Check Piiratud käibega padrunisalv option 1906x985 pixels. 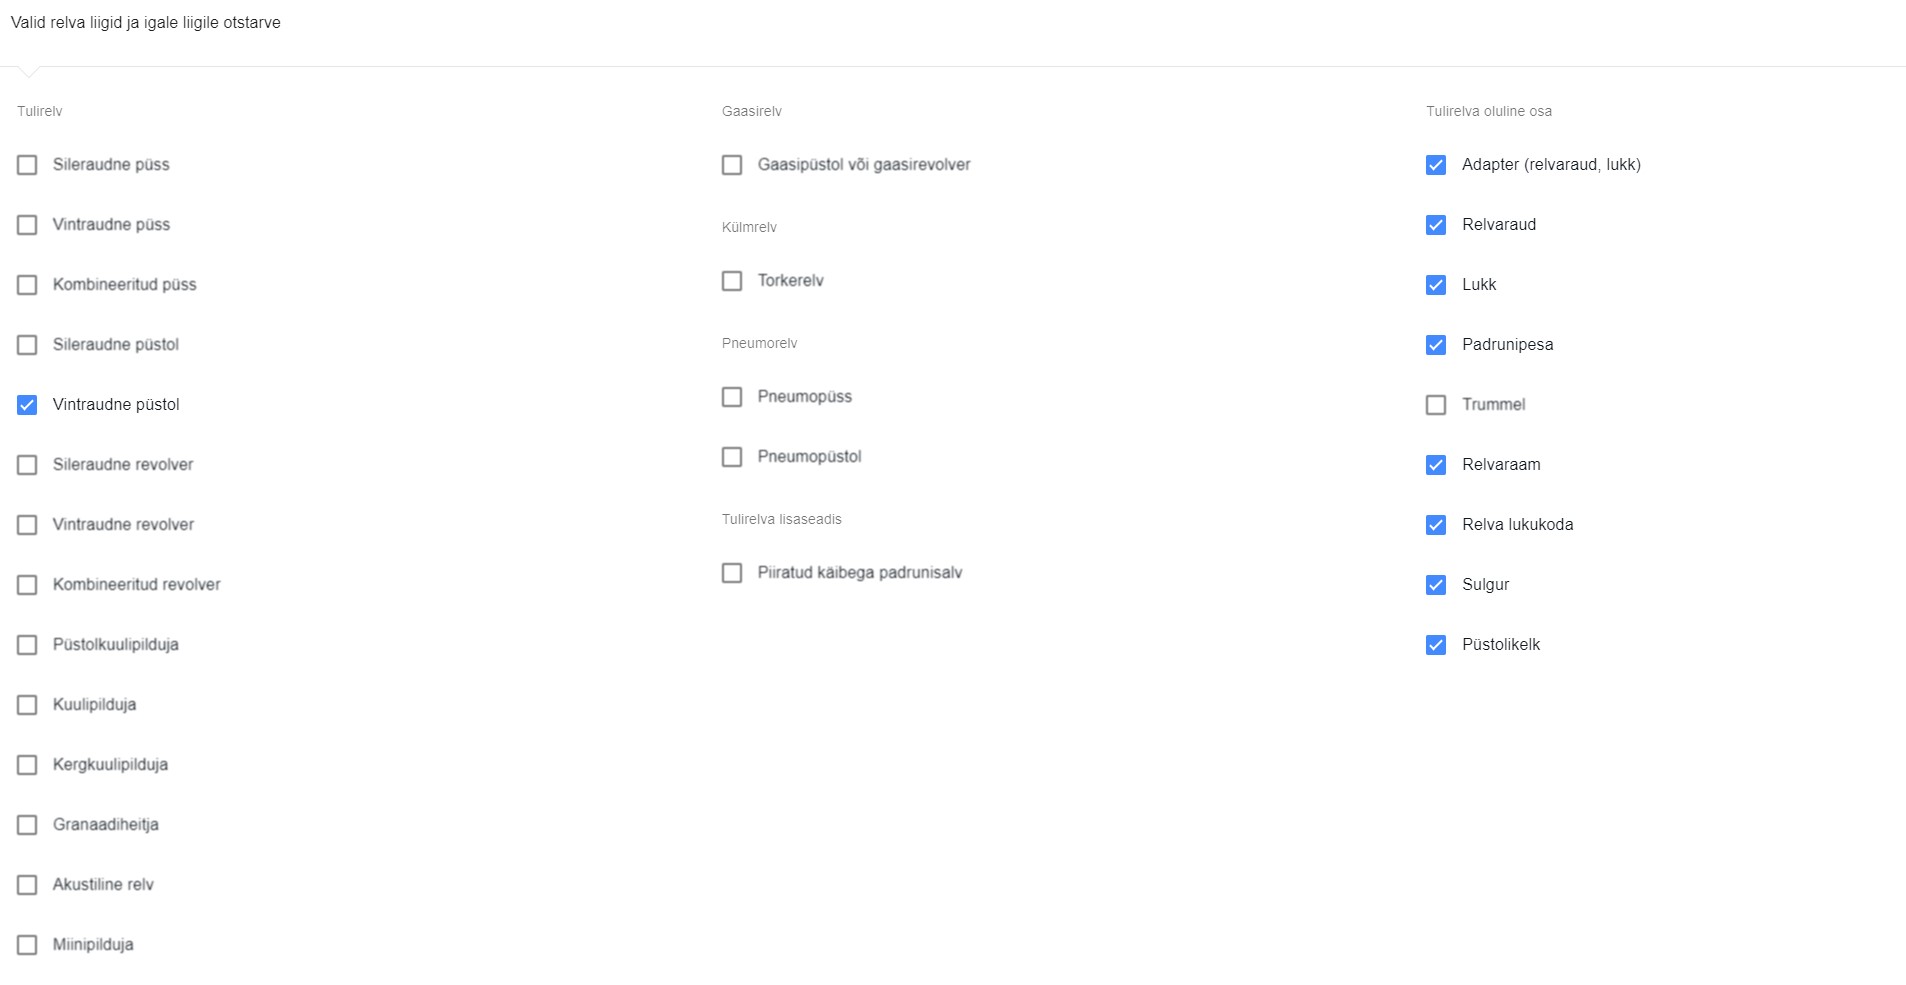click(x=732, y=573)
